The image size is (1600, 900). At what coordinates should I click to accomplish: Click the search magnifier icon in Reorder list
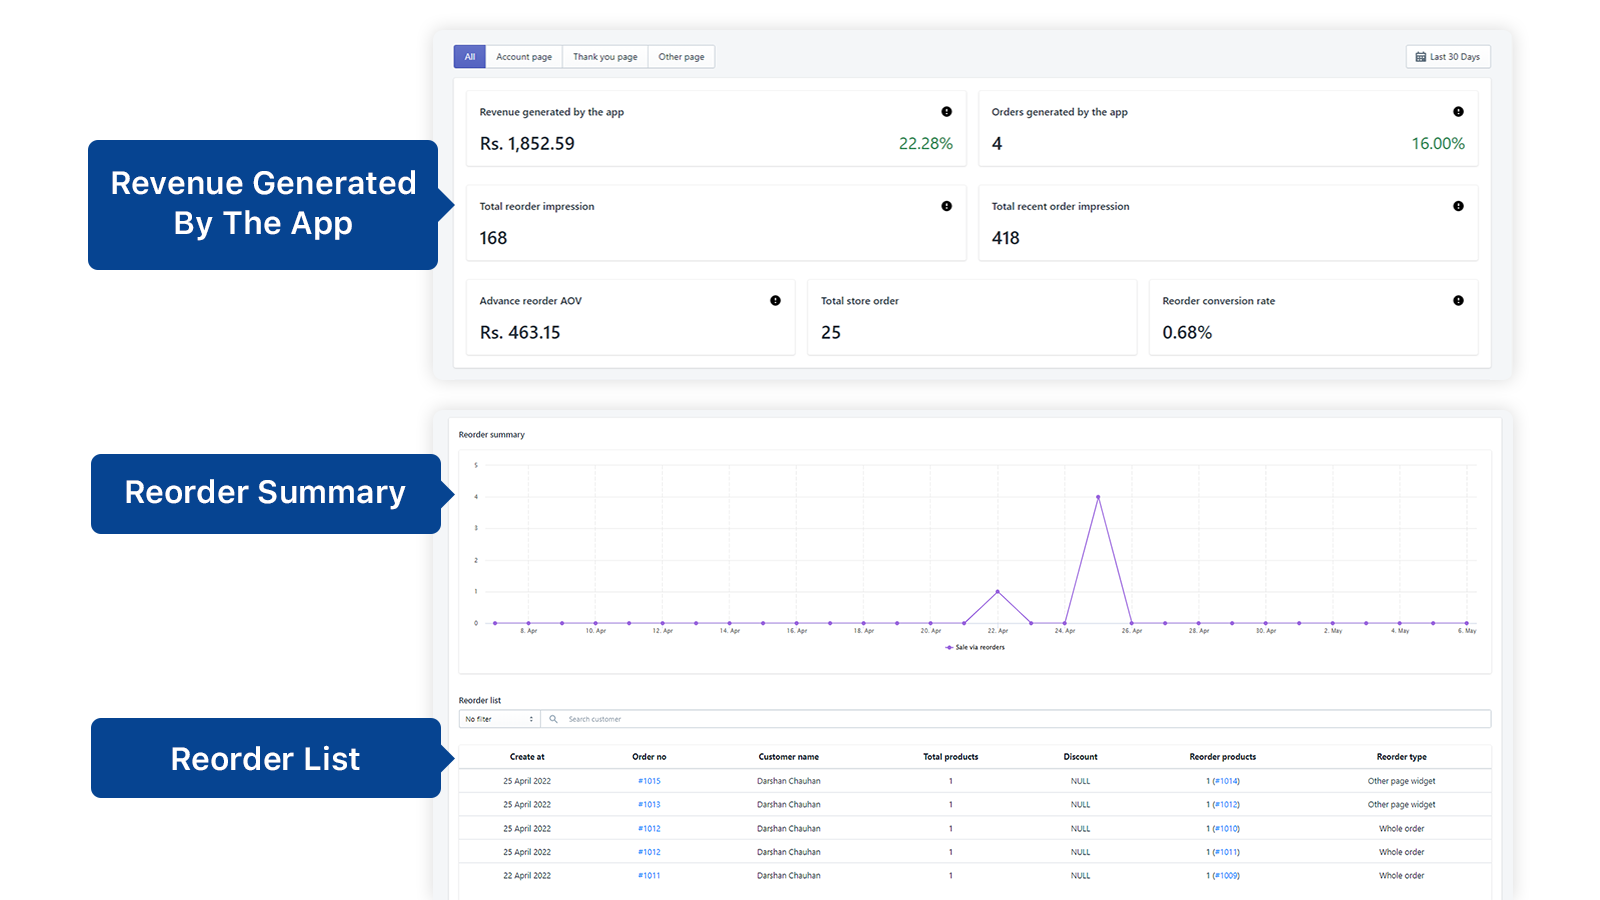point(554,719)
